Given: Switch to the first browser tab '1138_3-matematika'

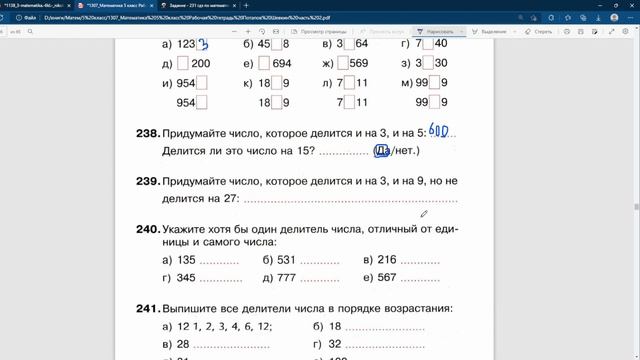Looking at the screenshot, I should [33, 6].
